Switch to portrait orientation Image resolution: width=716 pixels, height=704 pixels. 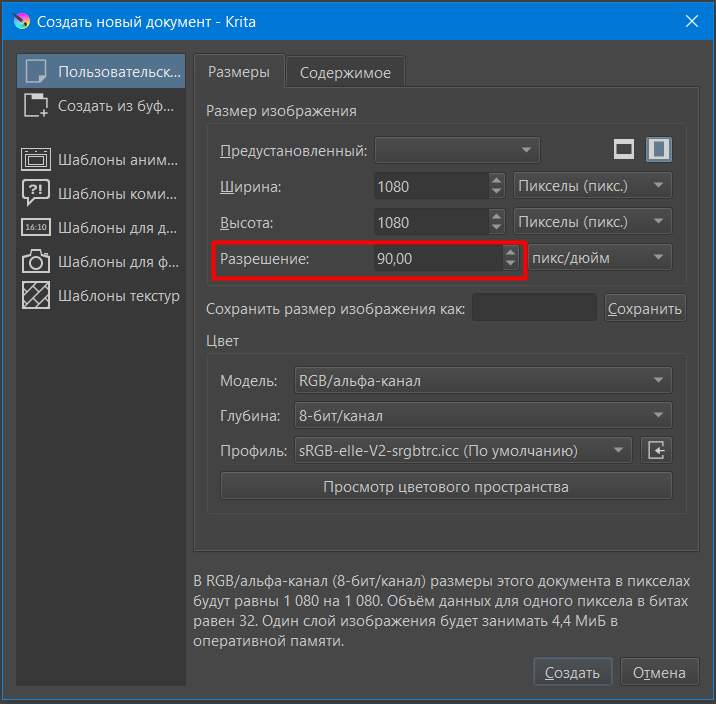pyautogui.click(x=658, y=150)
